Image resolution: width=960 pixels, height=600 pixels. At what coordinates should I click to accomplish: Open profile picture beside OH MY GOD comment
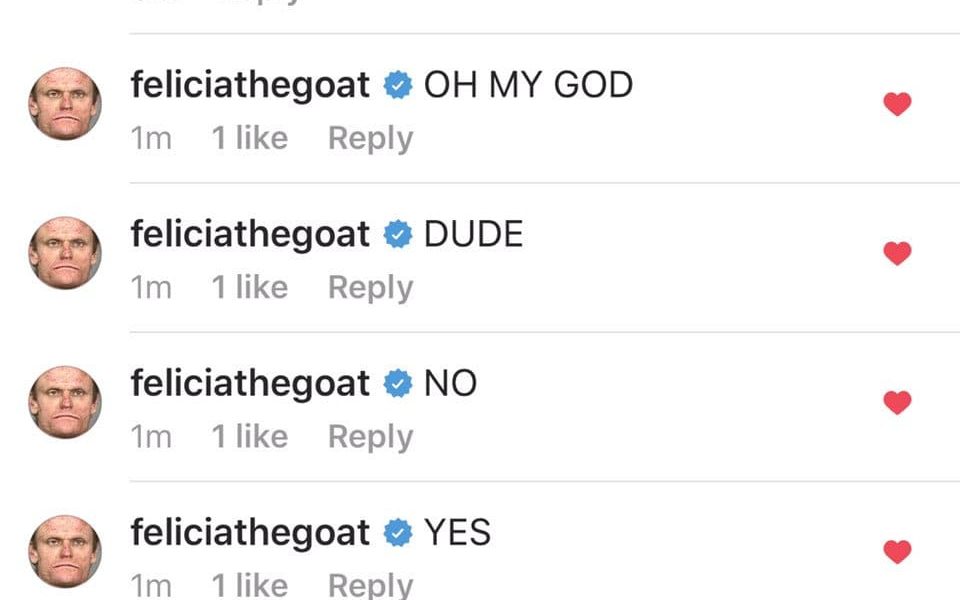coord(65,103)
